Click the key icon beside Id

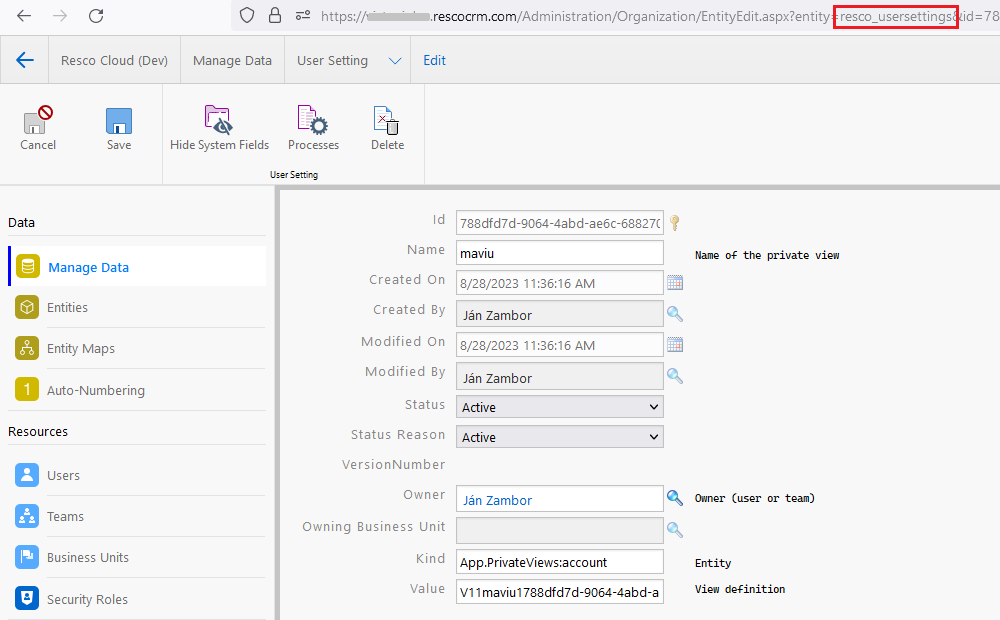675,222
